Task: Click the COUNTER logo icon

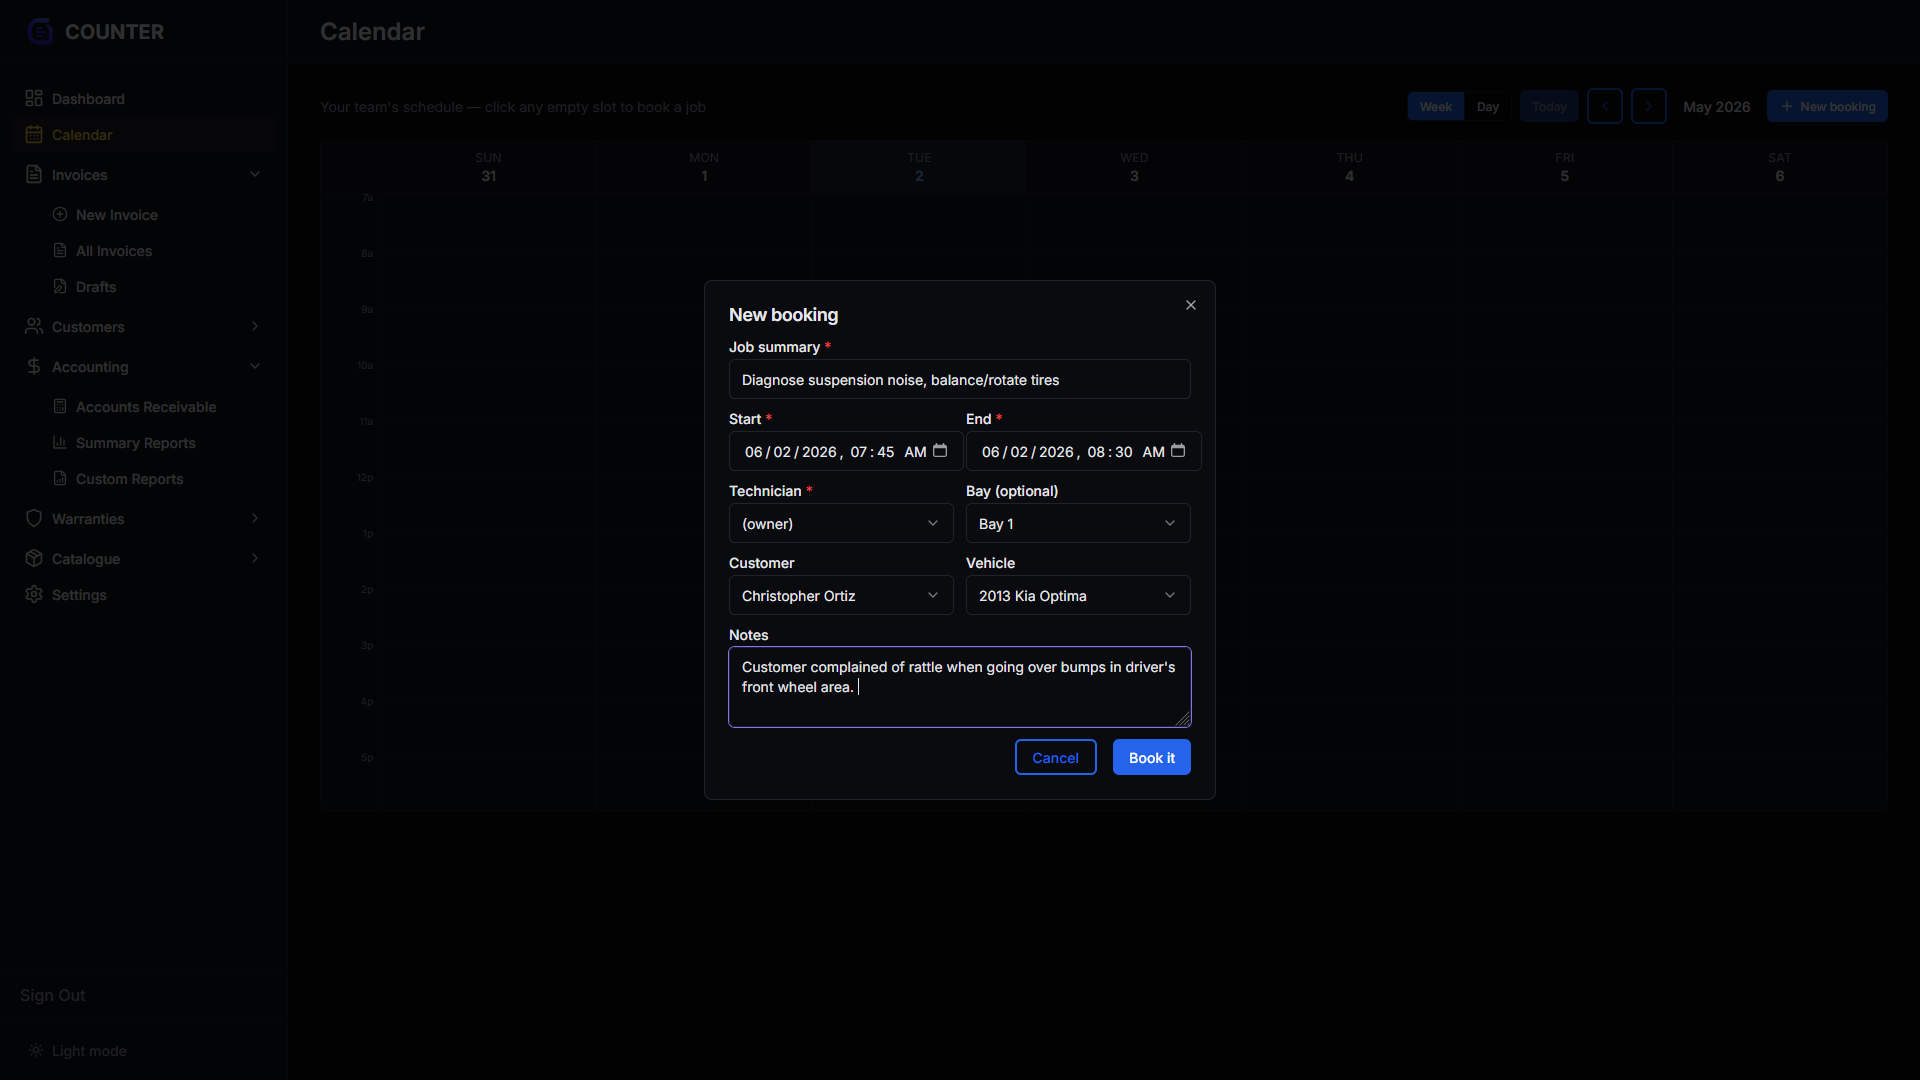Action: (x=40, y=32)
